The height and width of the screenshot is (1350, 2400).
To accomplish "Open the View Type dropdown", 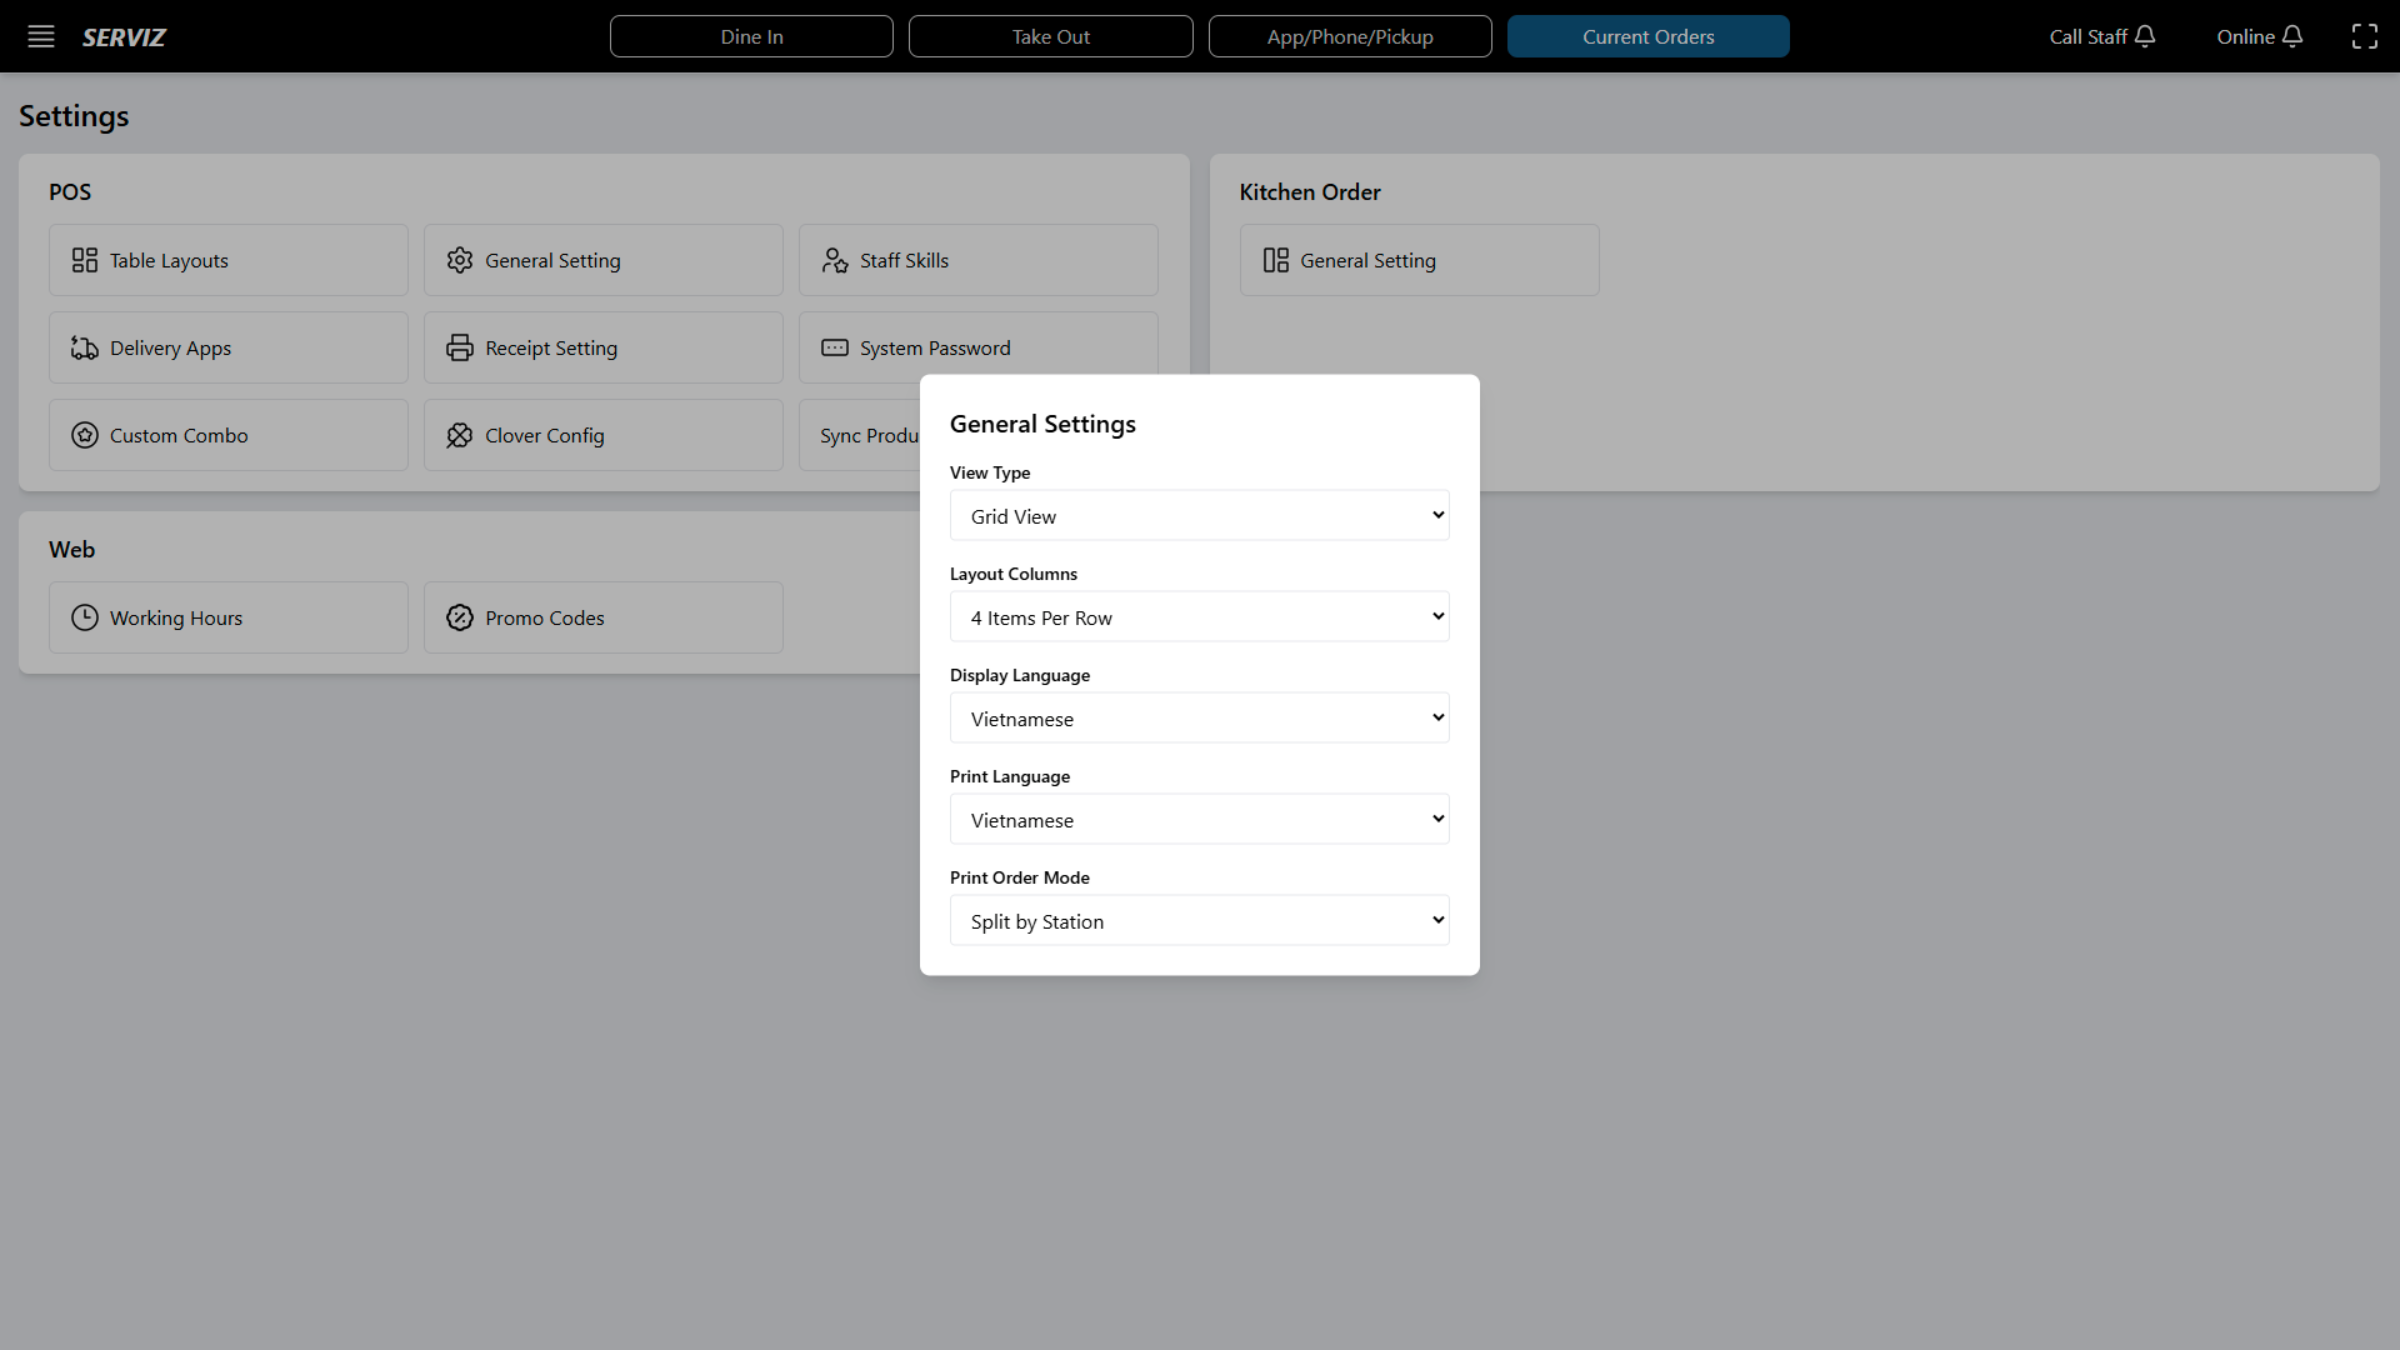I will 1199,515.
